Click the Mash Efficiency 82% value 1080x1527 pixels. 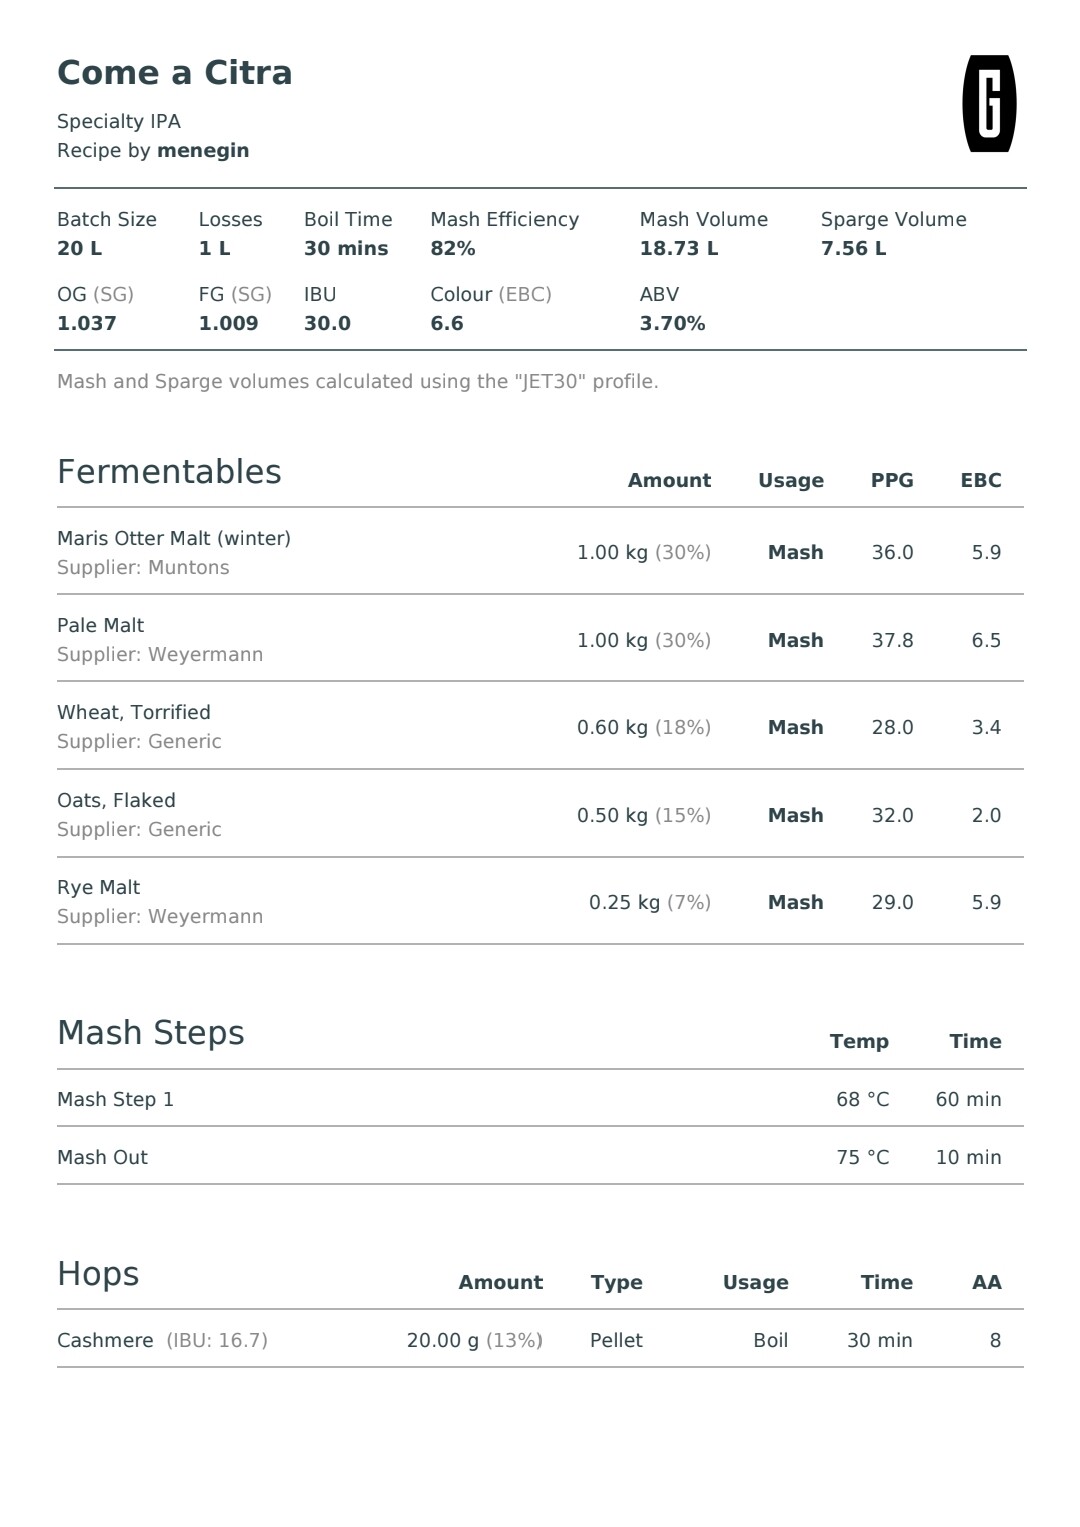pos(453,248)
